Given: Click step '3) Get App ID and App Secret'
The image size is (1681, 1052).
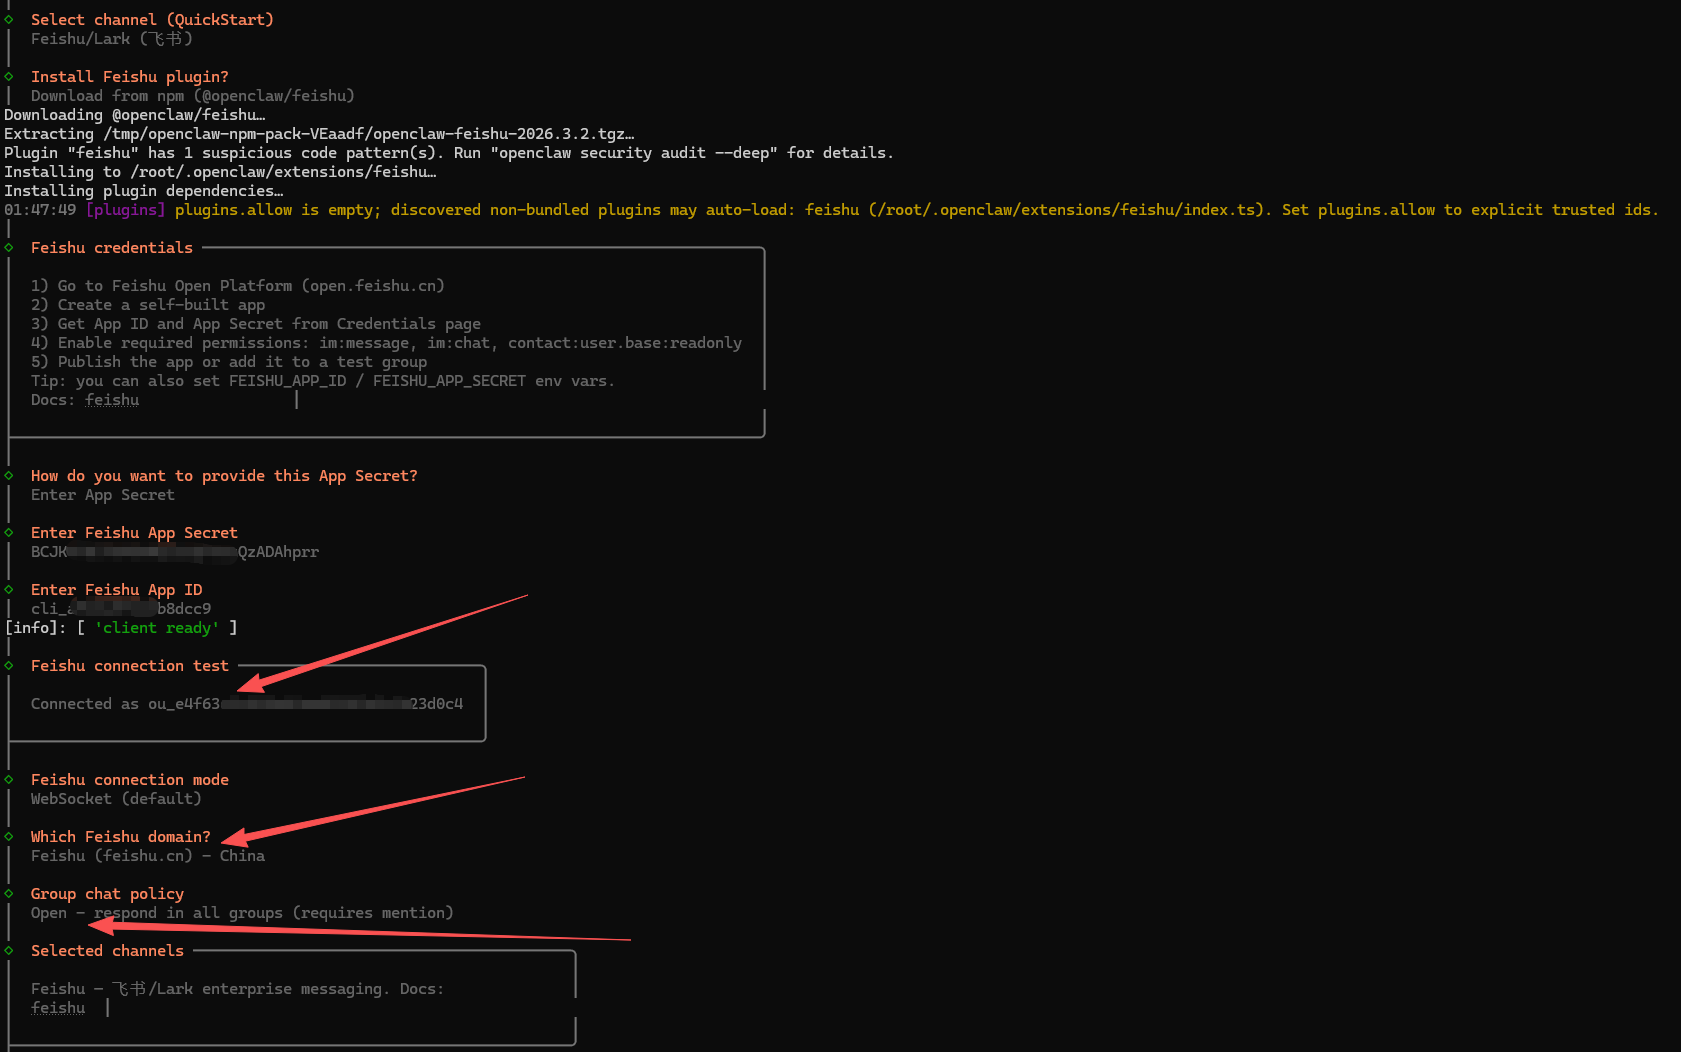Looking at the screenshot, I should [256, 323].
